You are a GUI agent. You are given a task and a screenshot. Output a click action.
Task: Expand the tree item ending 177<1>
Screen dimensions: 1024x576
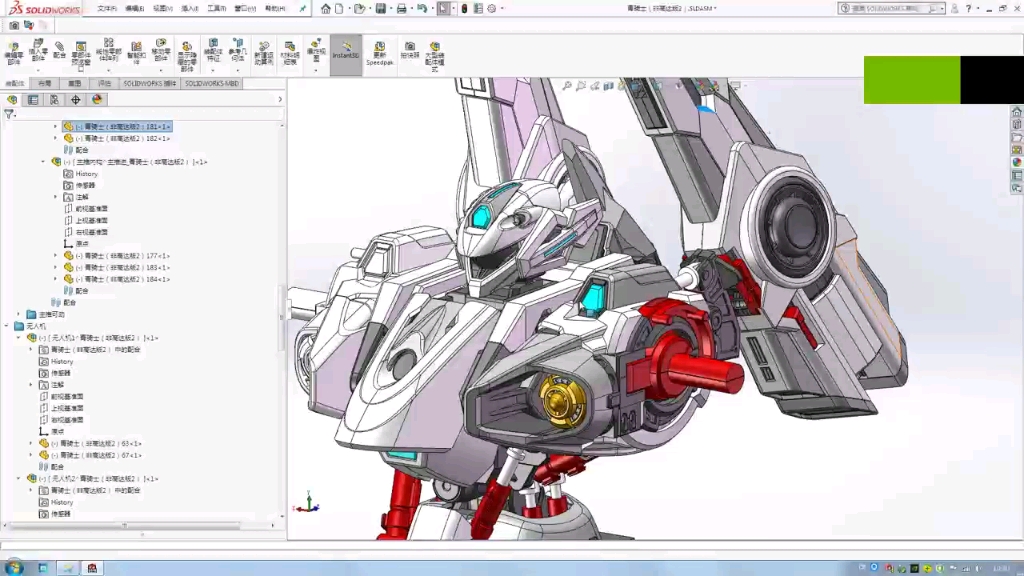click(56, 256)
